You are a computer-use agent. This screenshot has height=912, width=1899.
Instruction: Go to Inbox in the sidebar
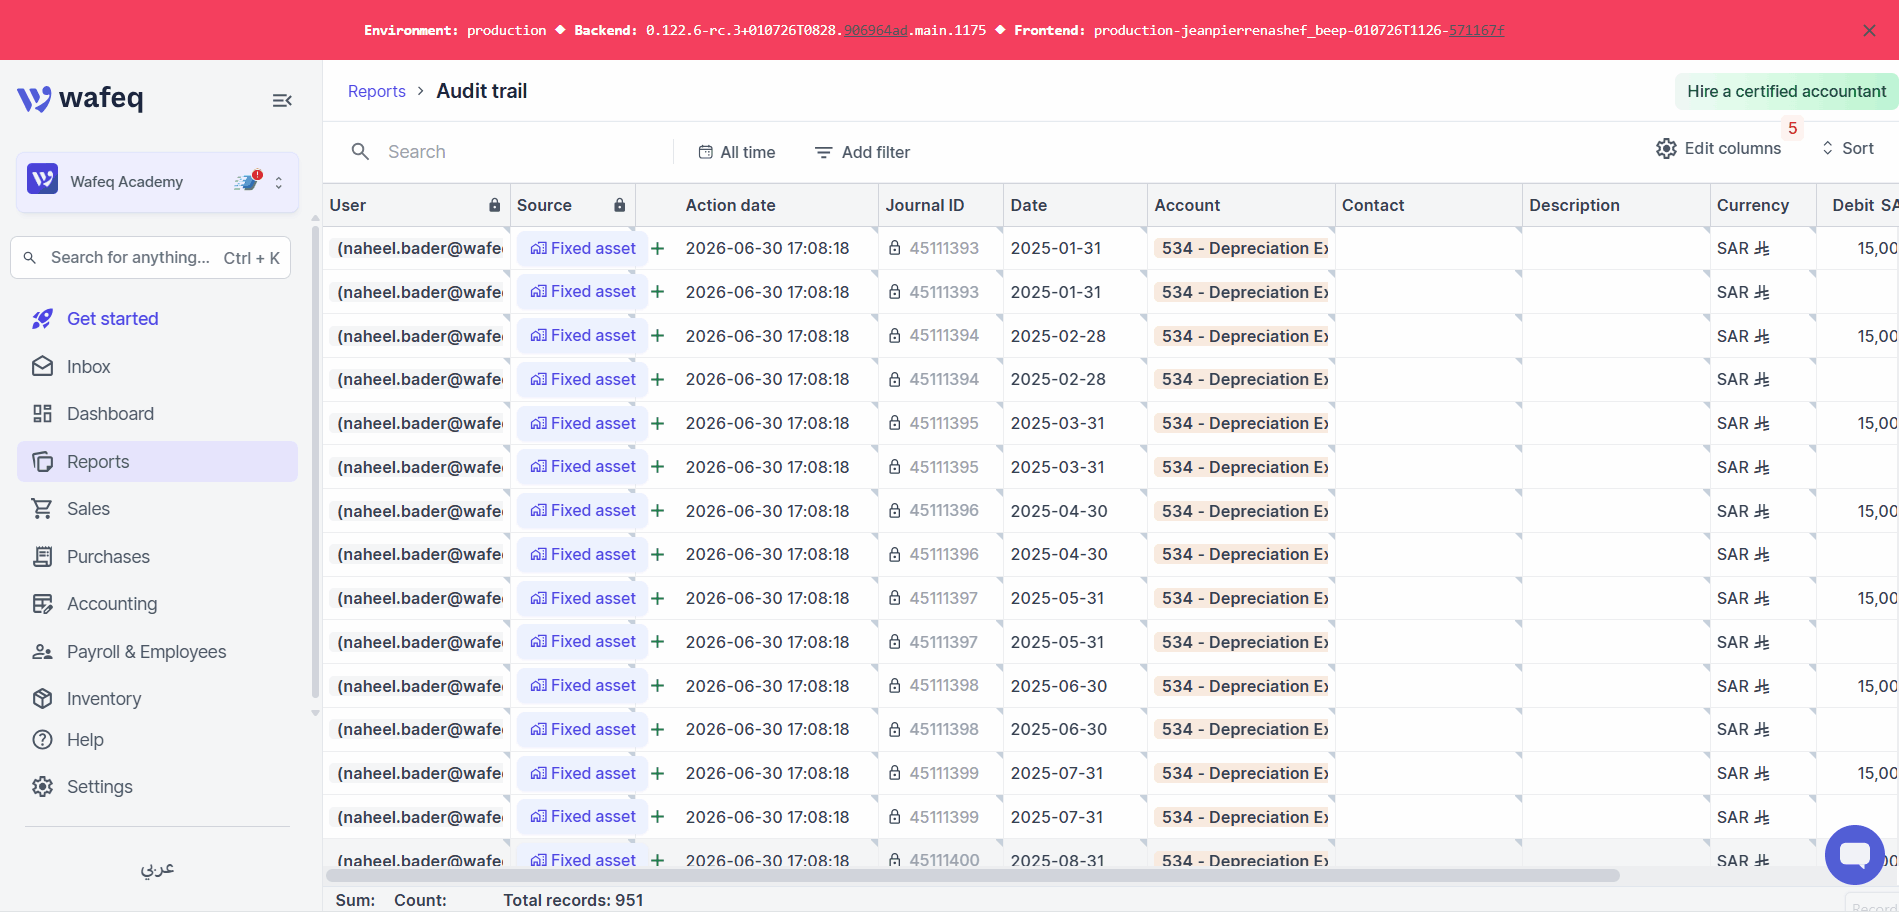coord(157,367)
